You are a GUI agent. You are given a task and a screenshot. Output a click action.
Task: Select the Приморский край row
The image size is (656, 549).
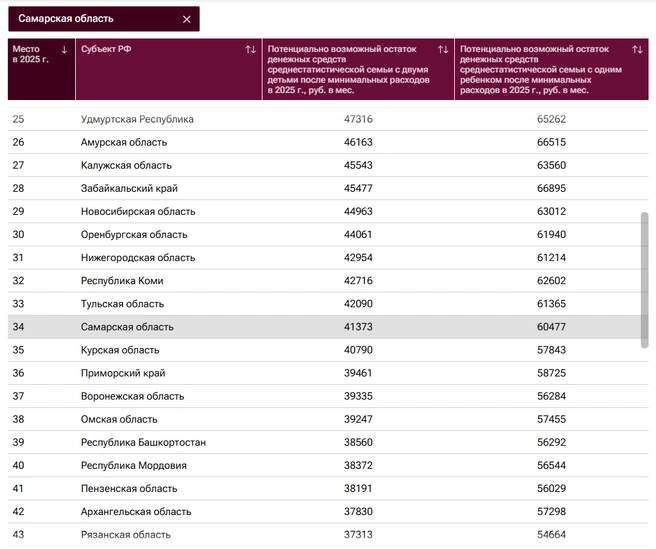point(328,373)
